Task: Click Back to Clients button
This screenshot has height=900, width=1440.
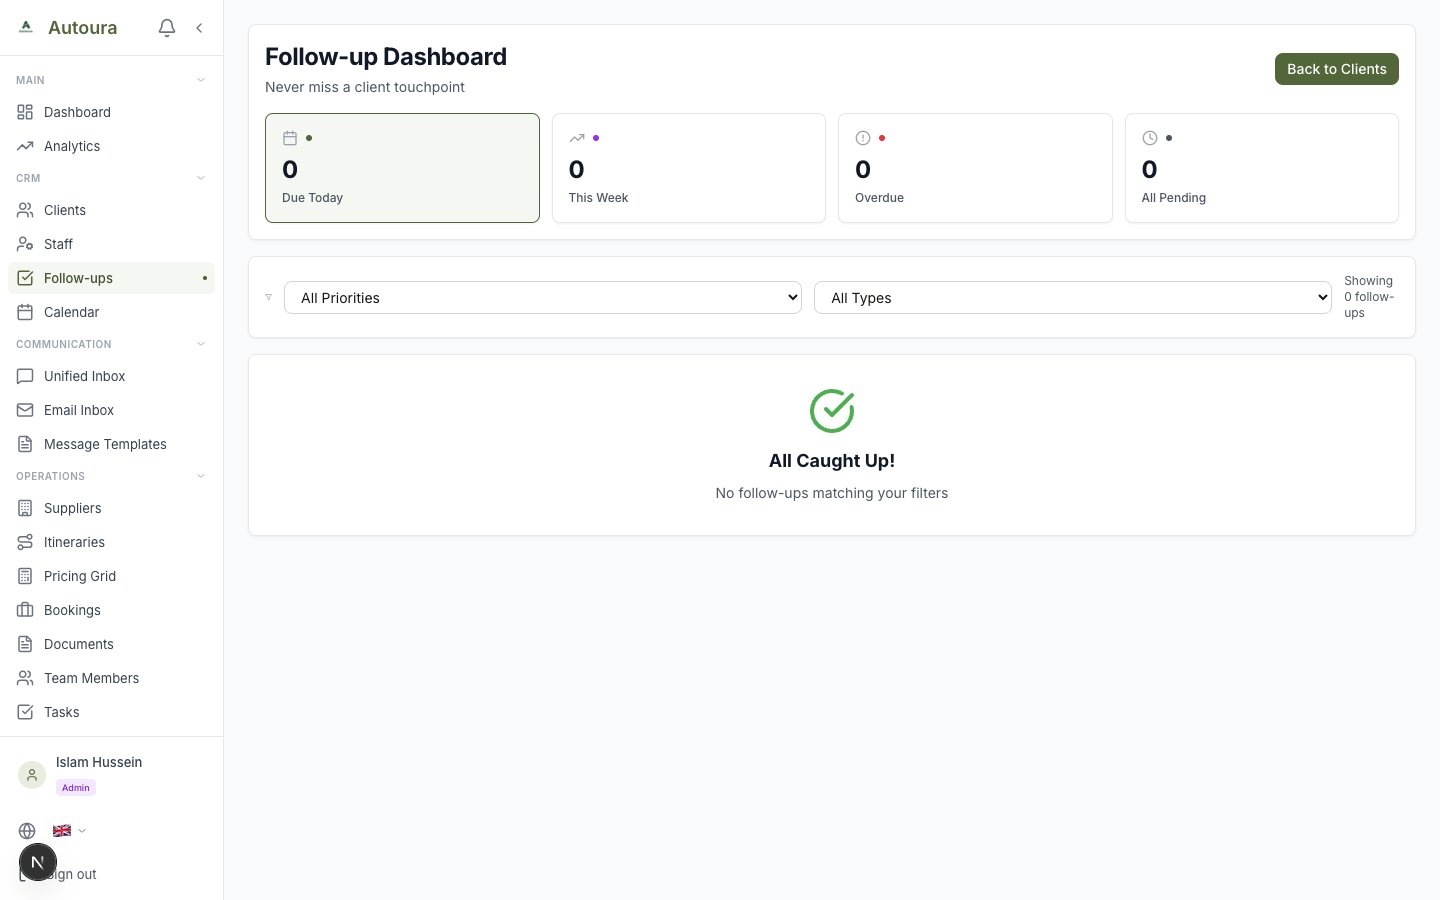Action: pyautogui.click(x=1337, y=69)
